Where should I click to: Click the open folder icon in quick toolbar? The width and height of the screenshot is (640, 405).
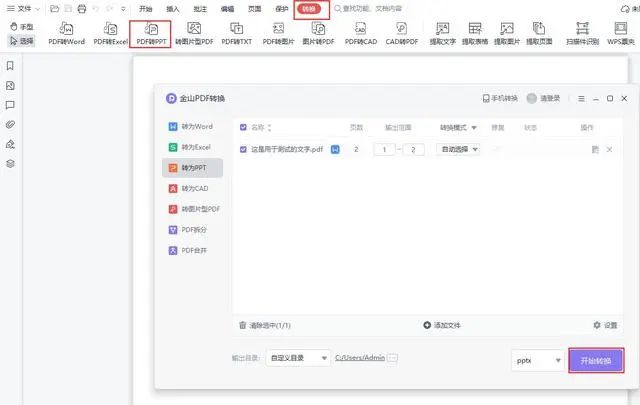coord(54,9)
